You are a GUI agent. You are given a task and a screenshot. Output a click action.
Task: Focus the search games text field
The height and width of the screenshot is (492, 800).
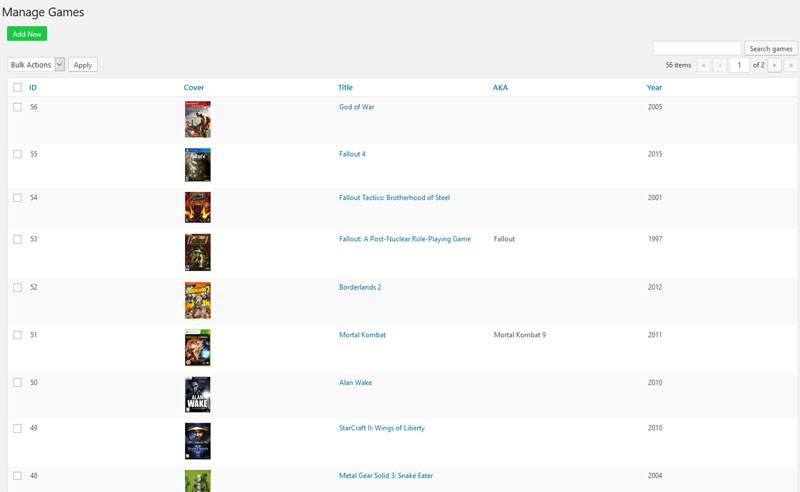pos(697,48)
